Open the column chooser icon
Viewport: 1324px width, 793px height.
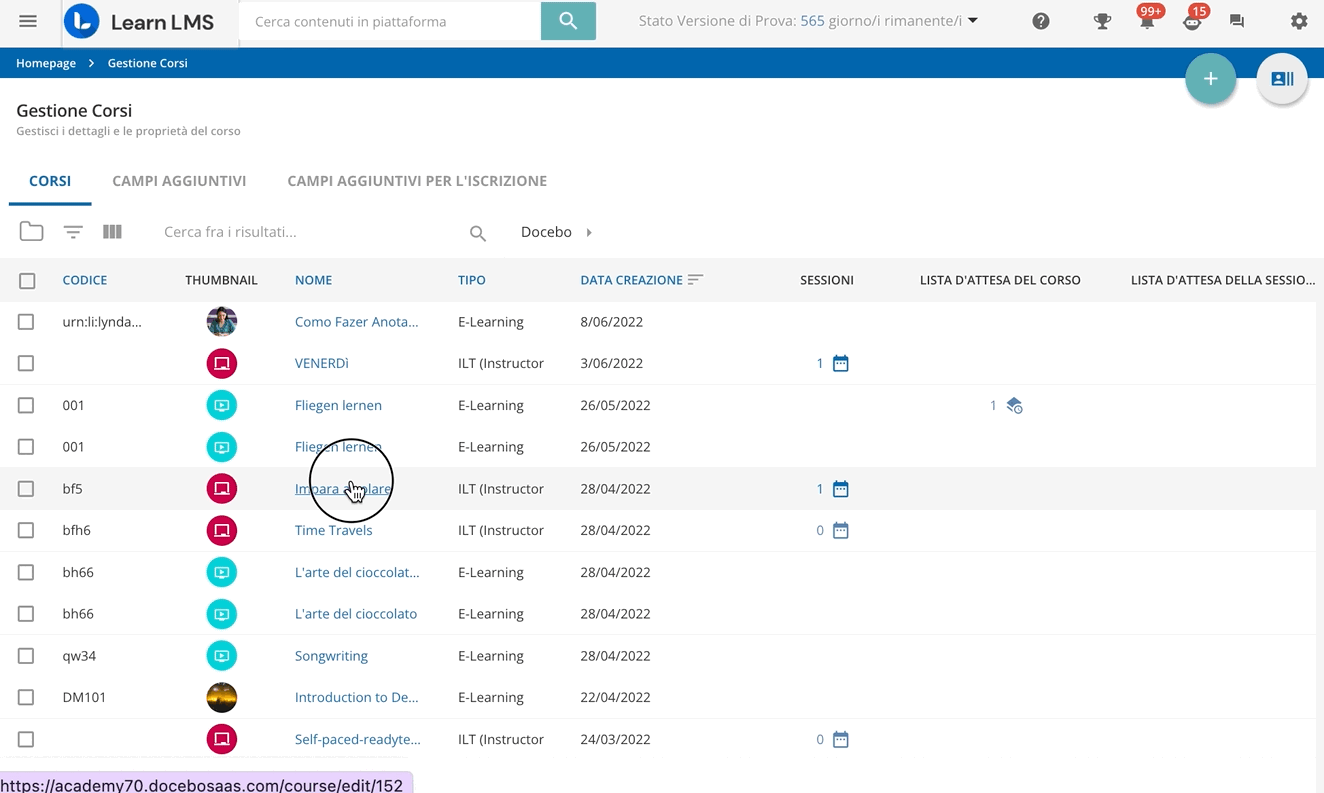(x=112, y=232)
